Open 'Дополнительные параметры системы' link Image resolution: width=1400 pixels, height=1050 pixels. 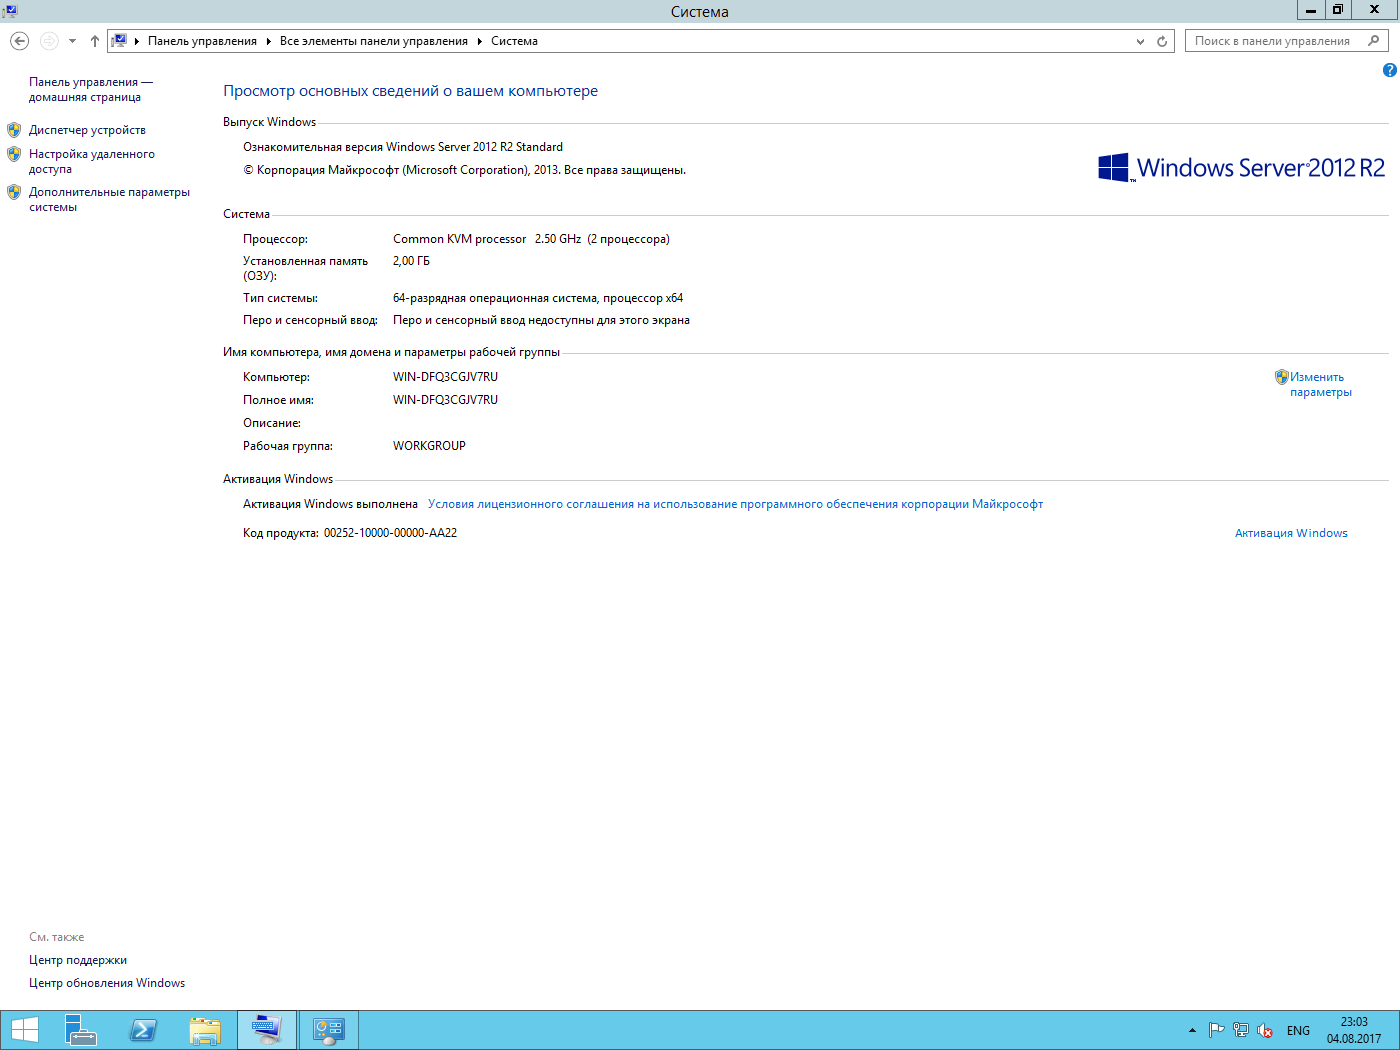click(x=109, y=199)
